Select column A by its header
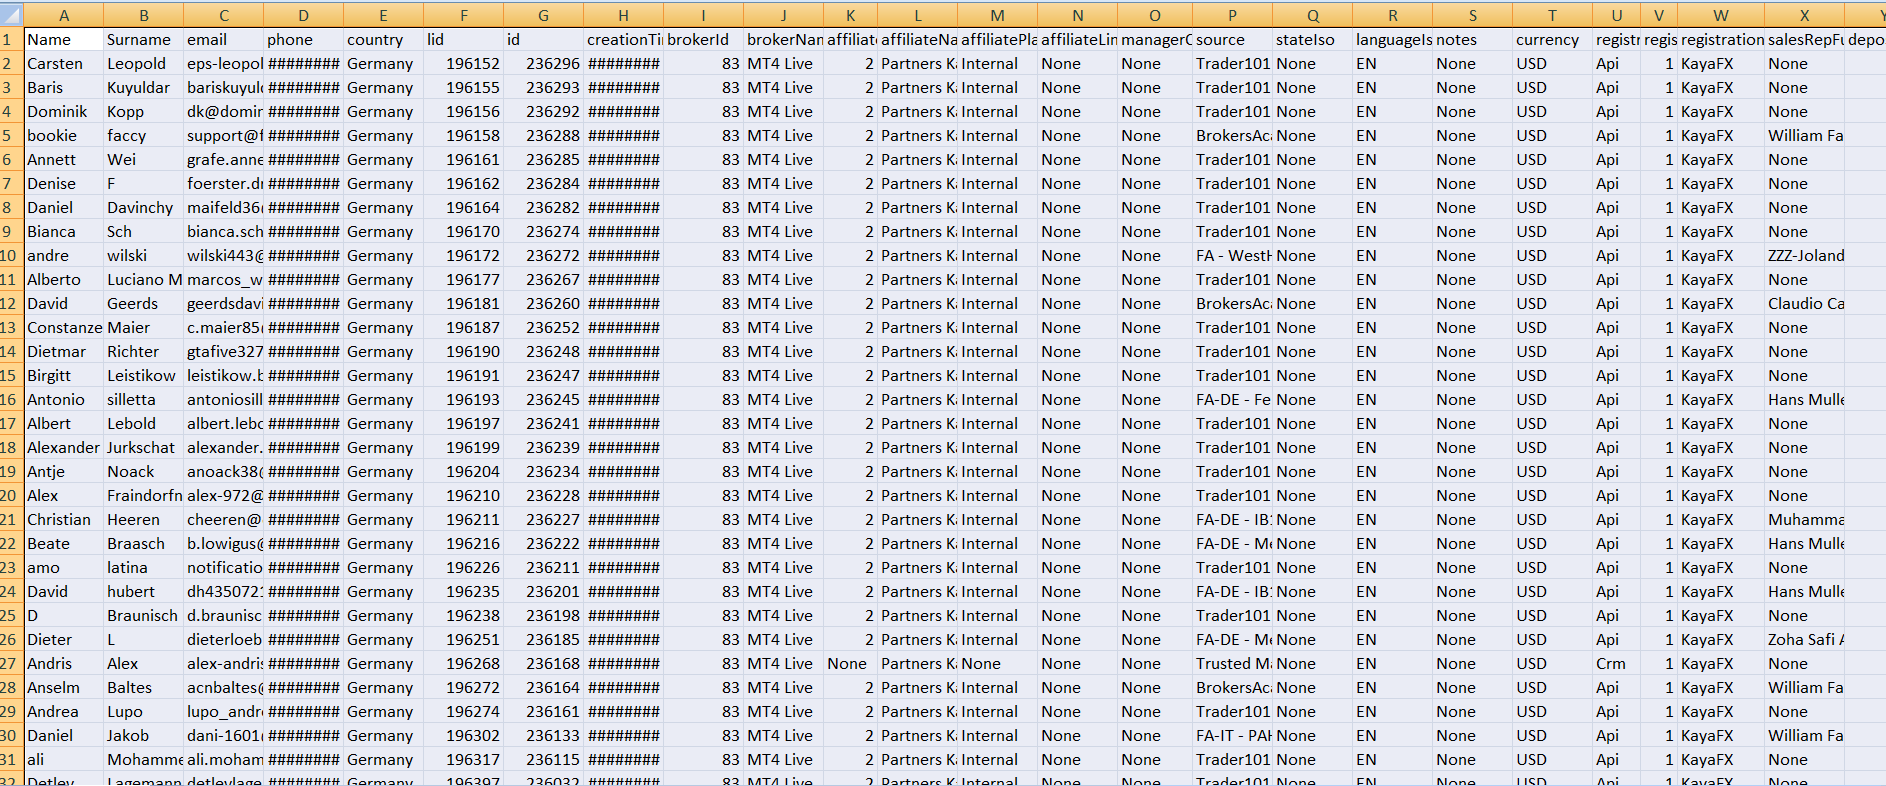The height and width of the screenshot is (786, 1886). click(64, 15)
